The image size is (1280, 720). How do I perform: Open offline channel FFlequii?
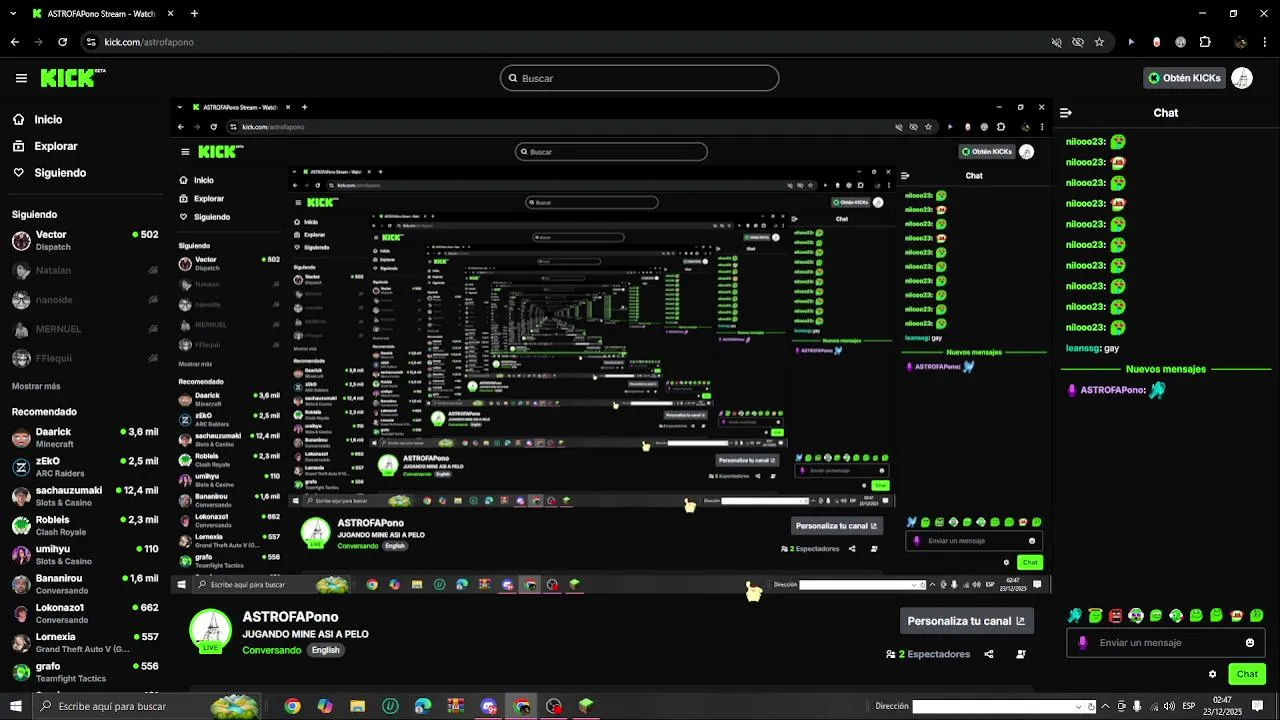[x=85, y=358]
